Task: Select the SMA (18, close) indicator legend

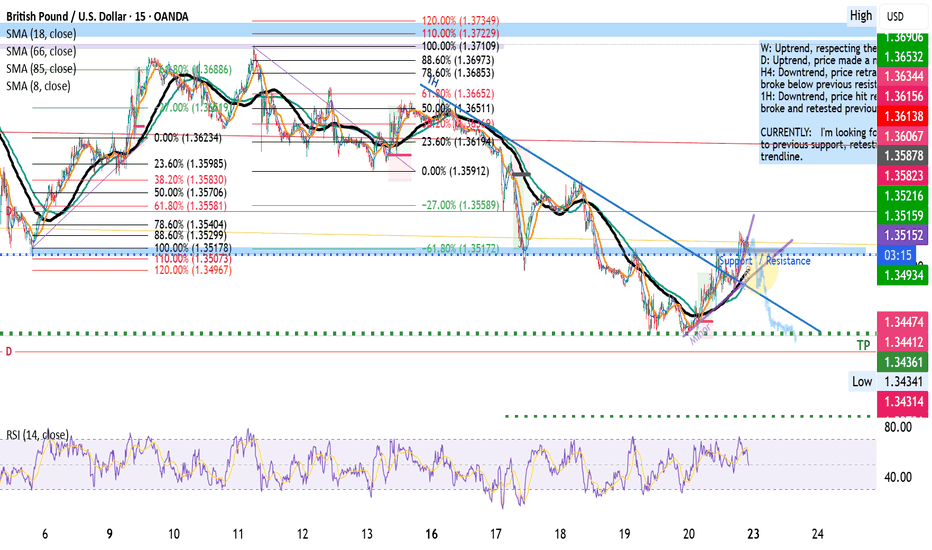Action: (x=40, y=32)
